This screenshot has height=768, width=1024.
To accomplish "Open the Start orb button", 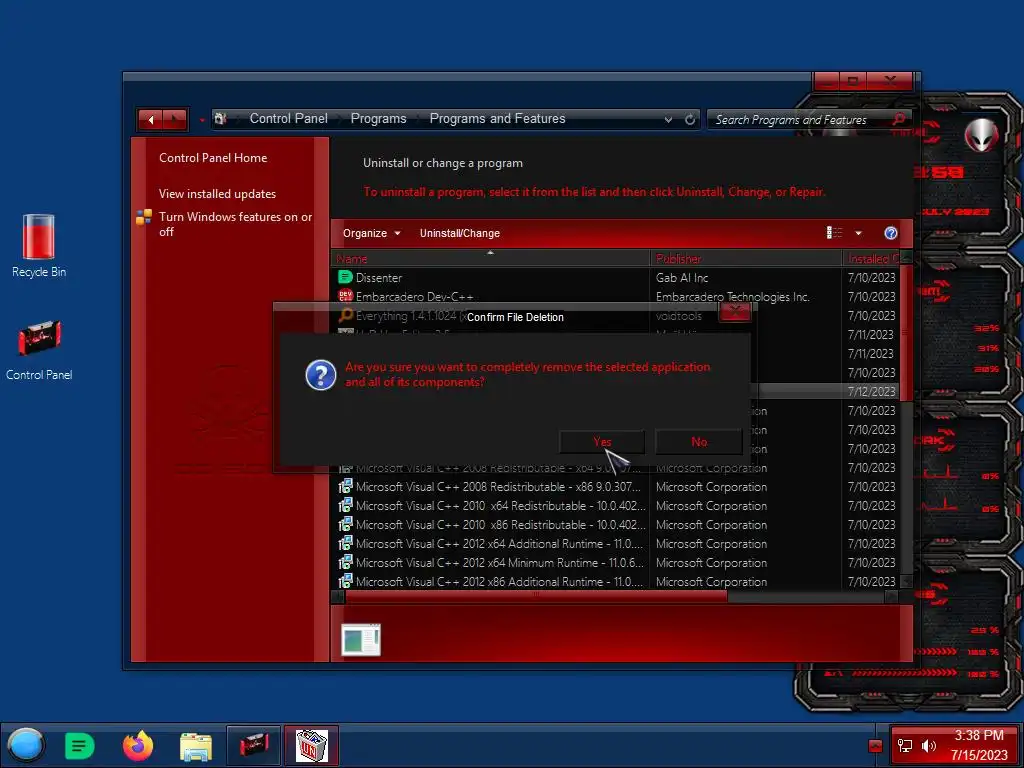I will [25, 745].
